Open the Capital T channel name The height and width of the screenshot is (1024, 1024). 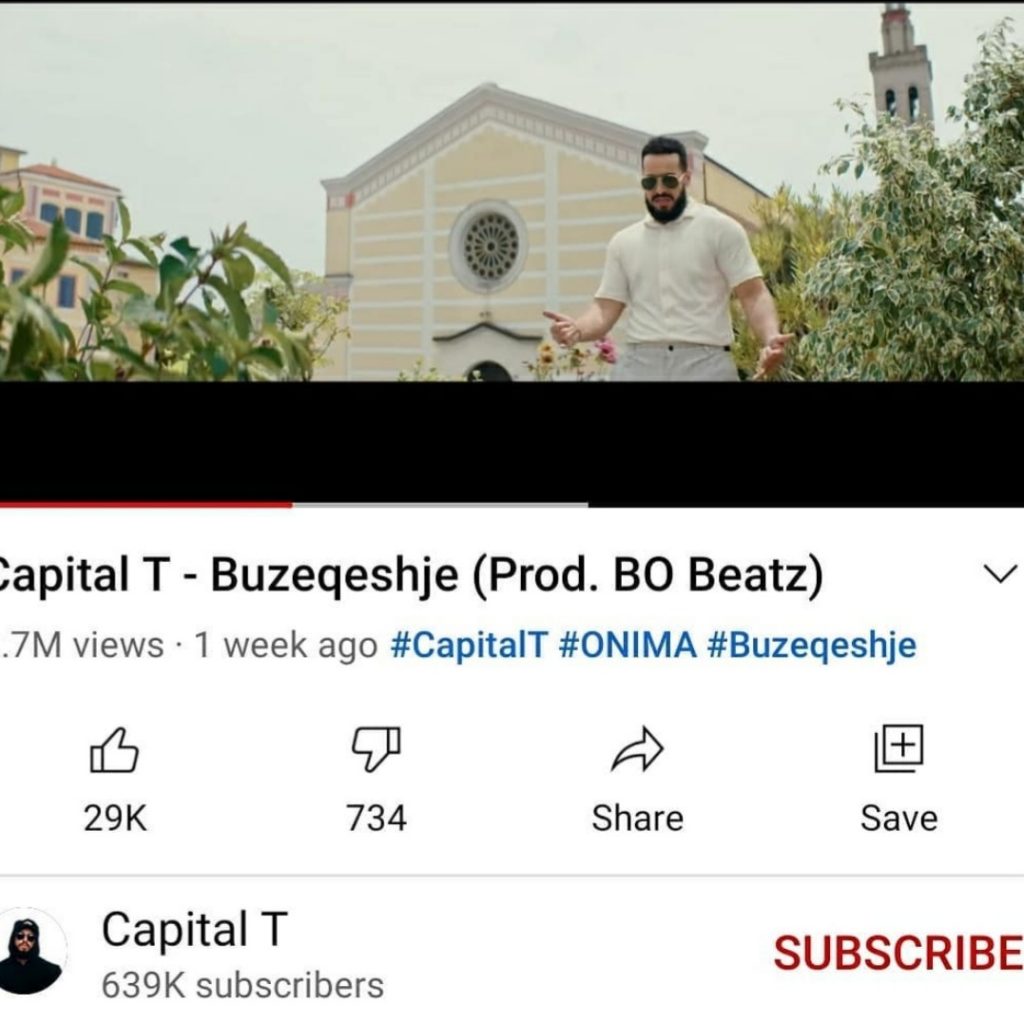point(195,929)
